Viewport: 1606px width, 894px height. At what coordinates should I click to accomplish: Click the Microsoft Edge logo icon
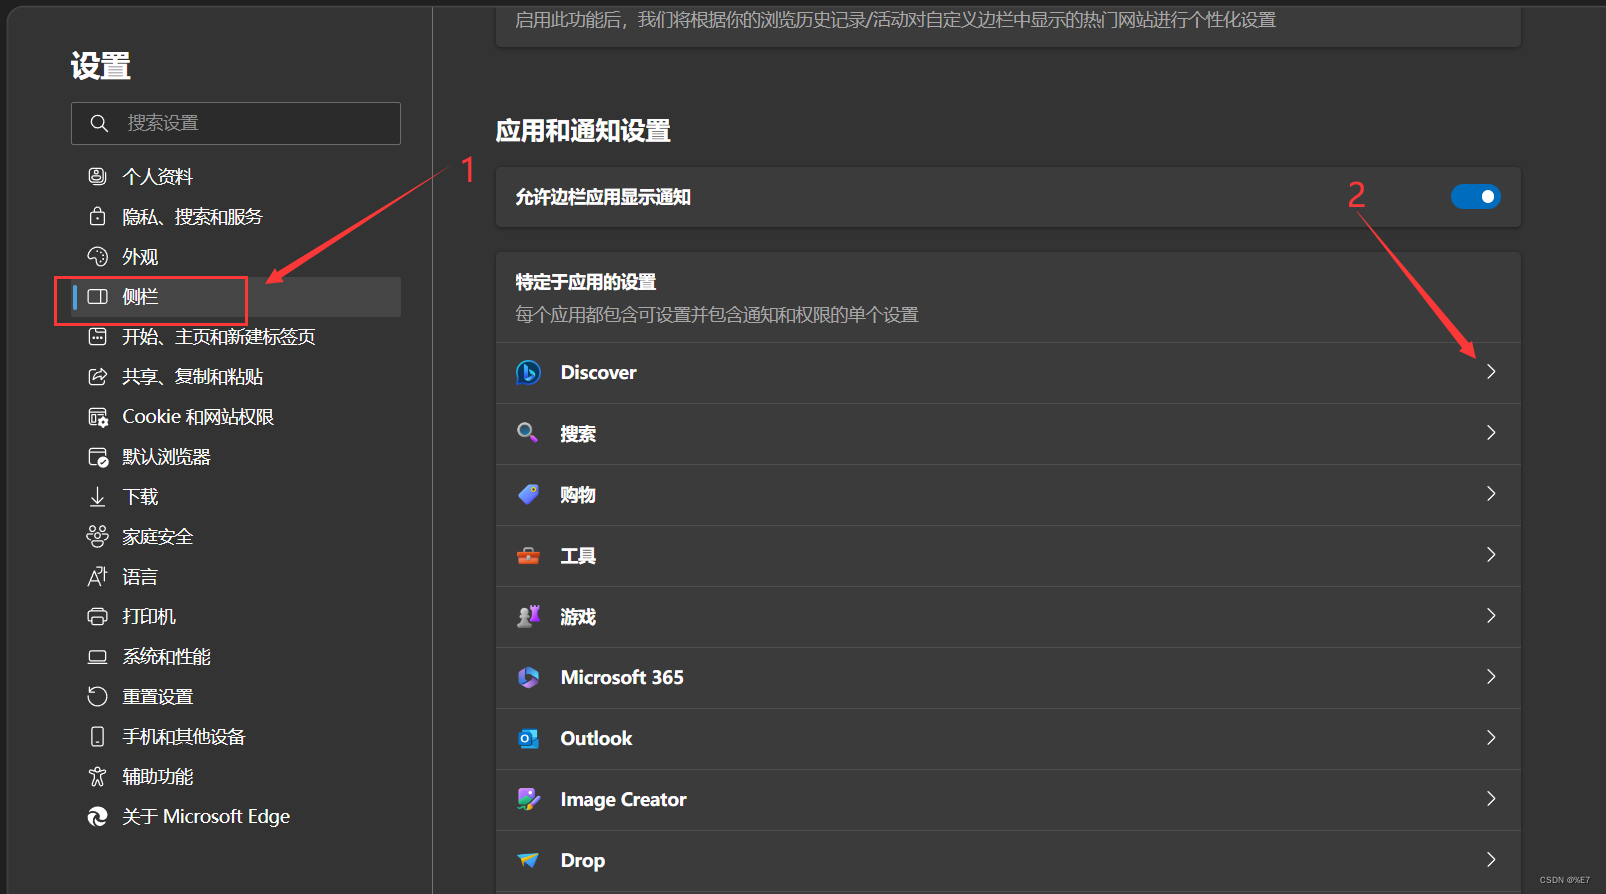(97, 816)
